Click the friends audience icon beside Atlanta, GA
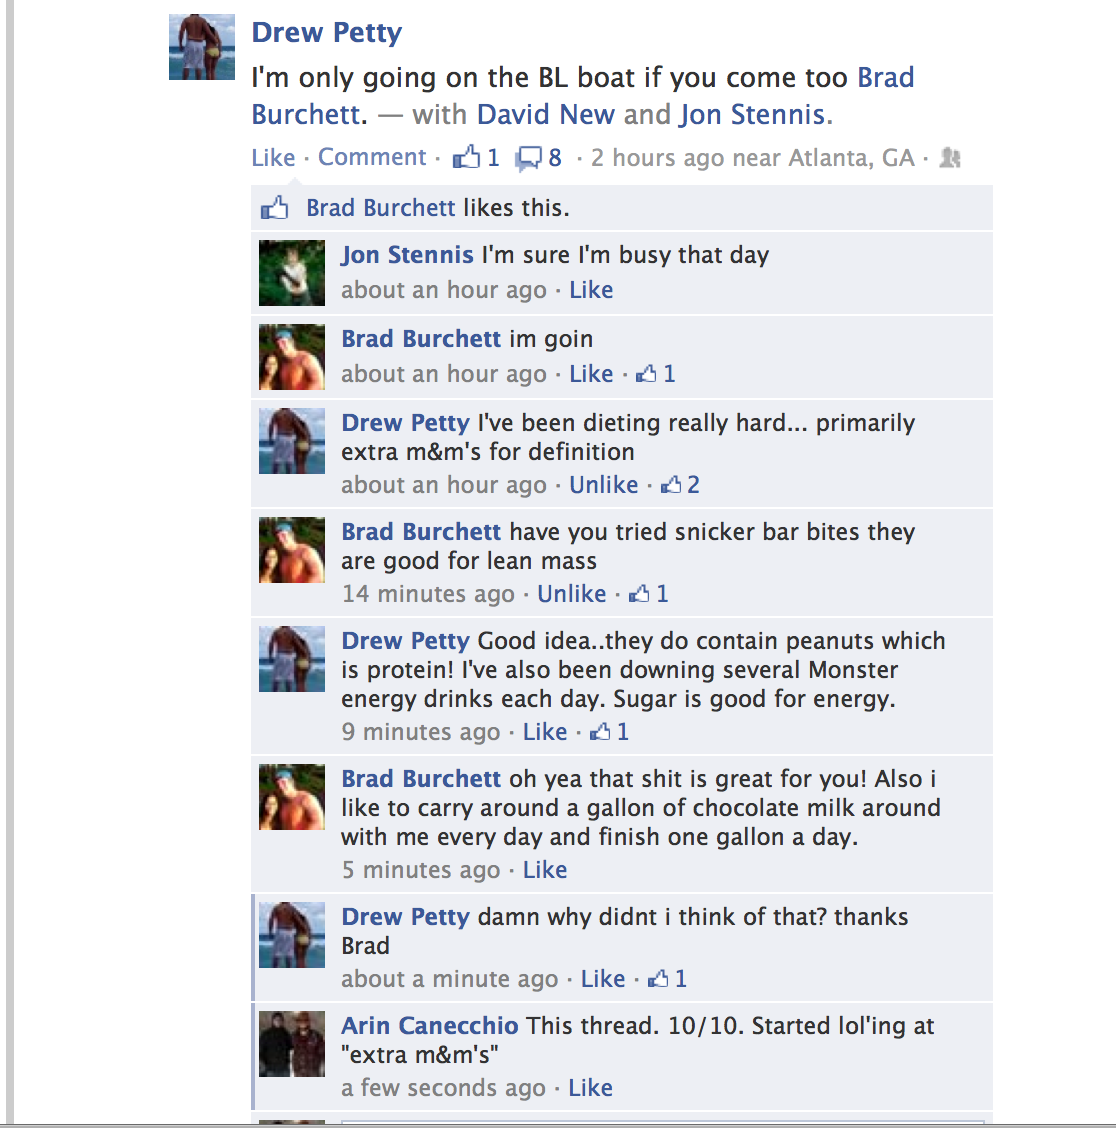The width and height of the screenshot is (1116, 1128). (950, 158)
